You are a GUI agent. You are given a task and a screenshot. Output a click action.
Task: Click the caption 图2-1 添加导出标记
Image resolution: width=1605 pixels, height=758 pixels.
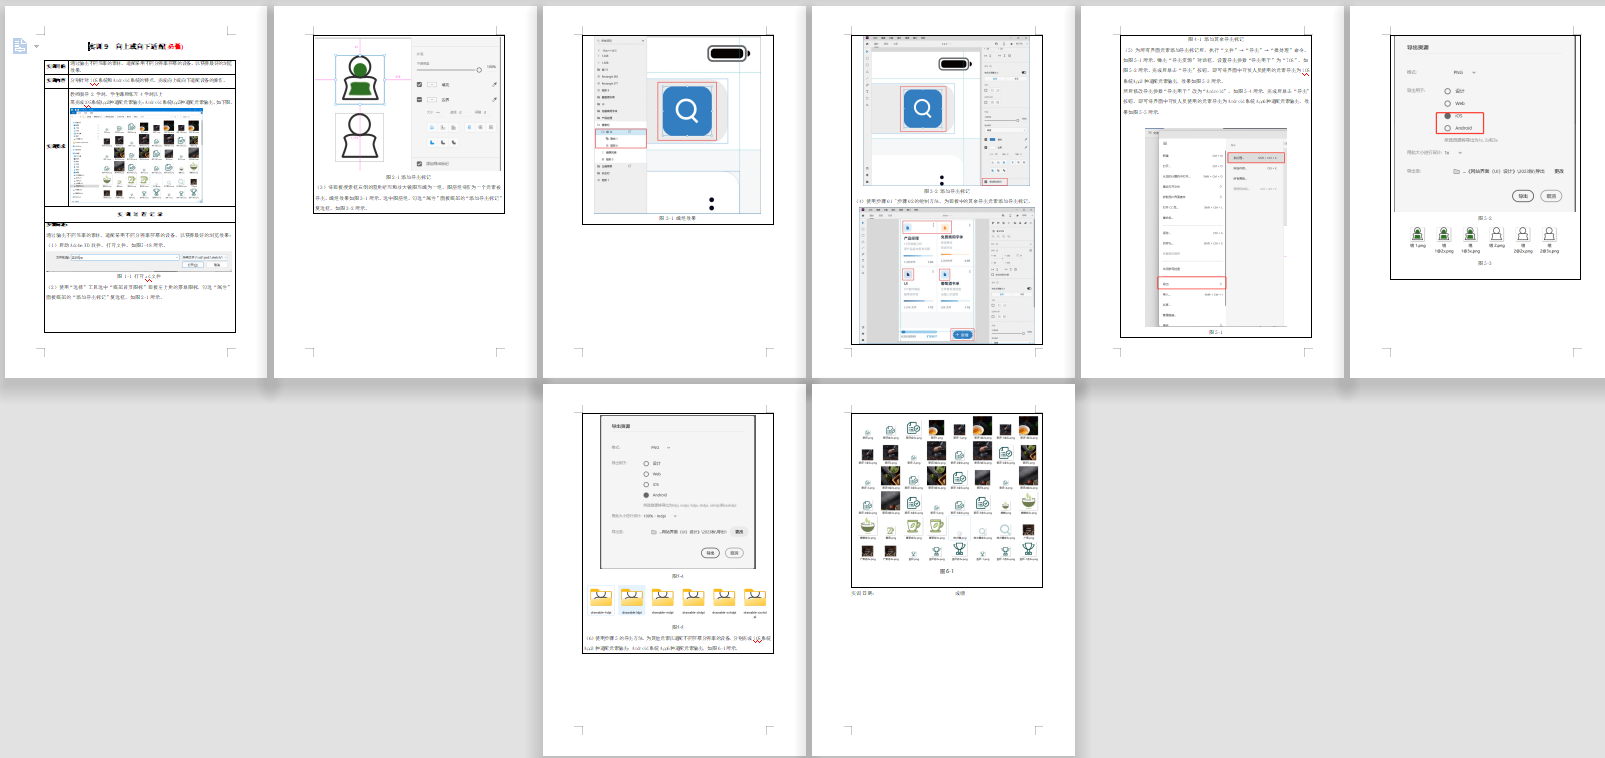(x=409, y=177)
